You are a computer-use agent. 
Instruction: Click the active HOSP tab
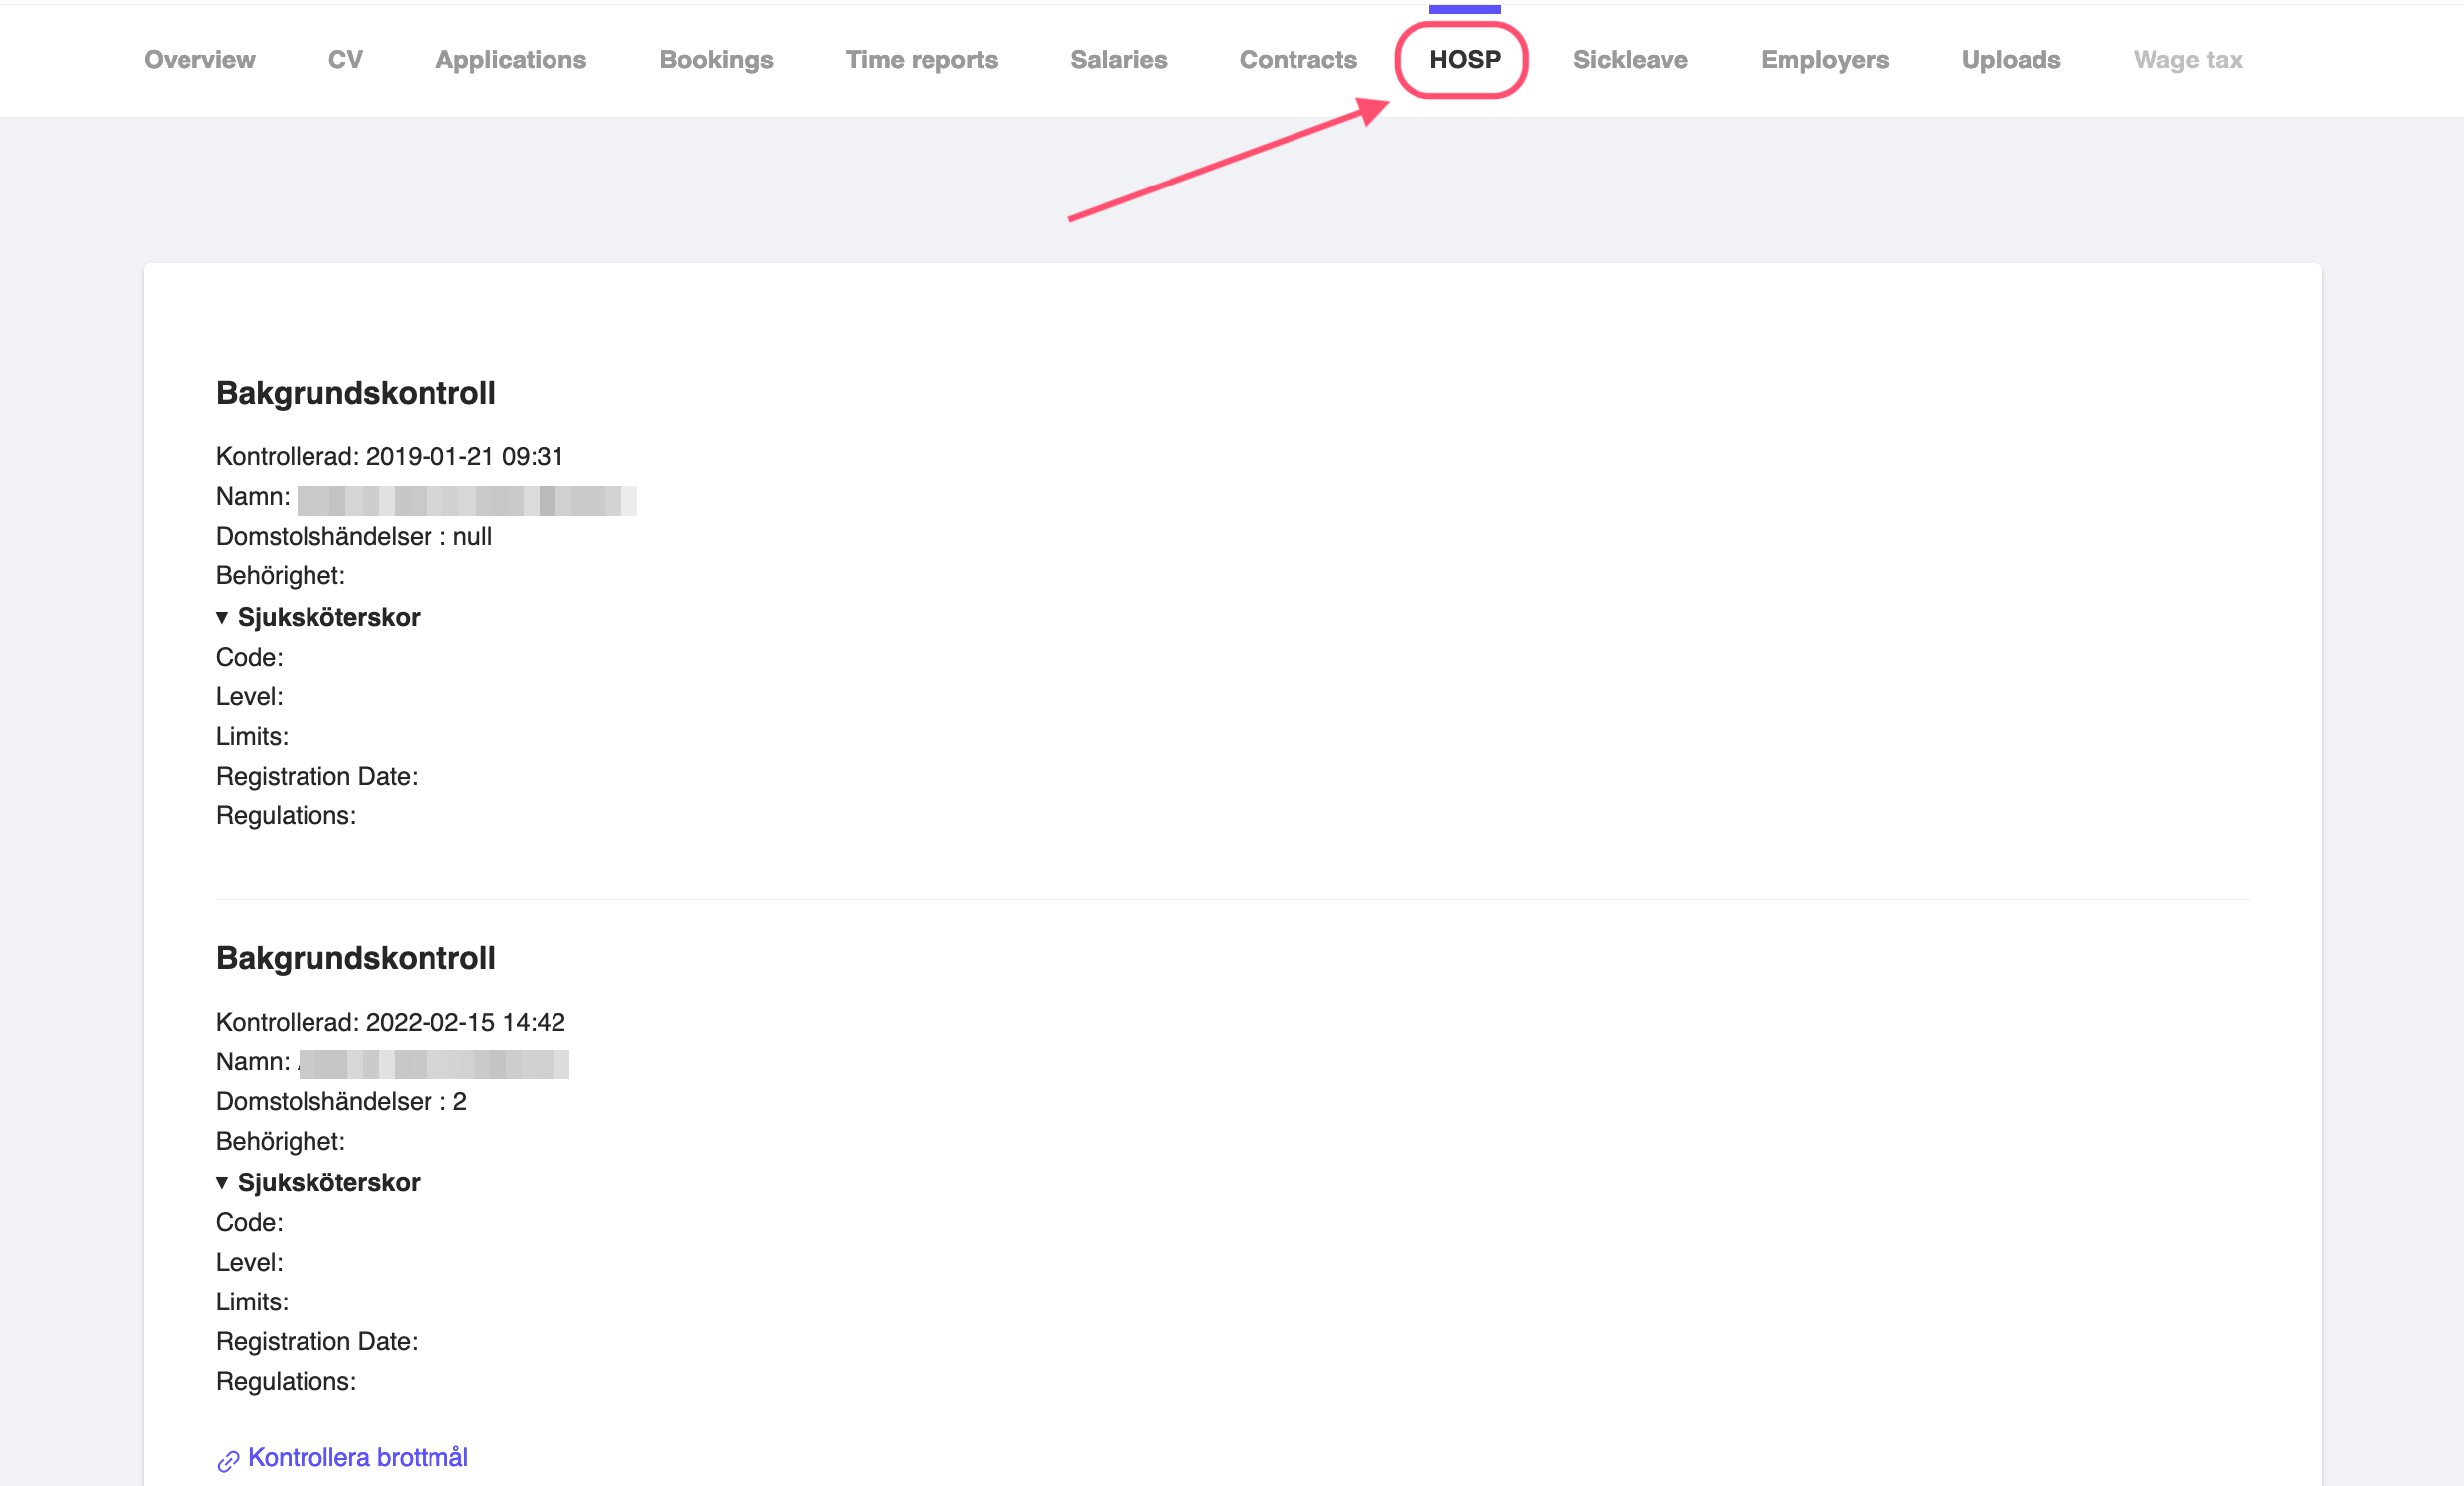pos(1464,60)
